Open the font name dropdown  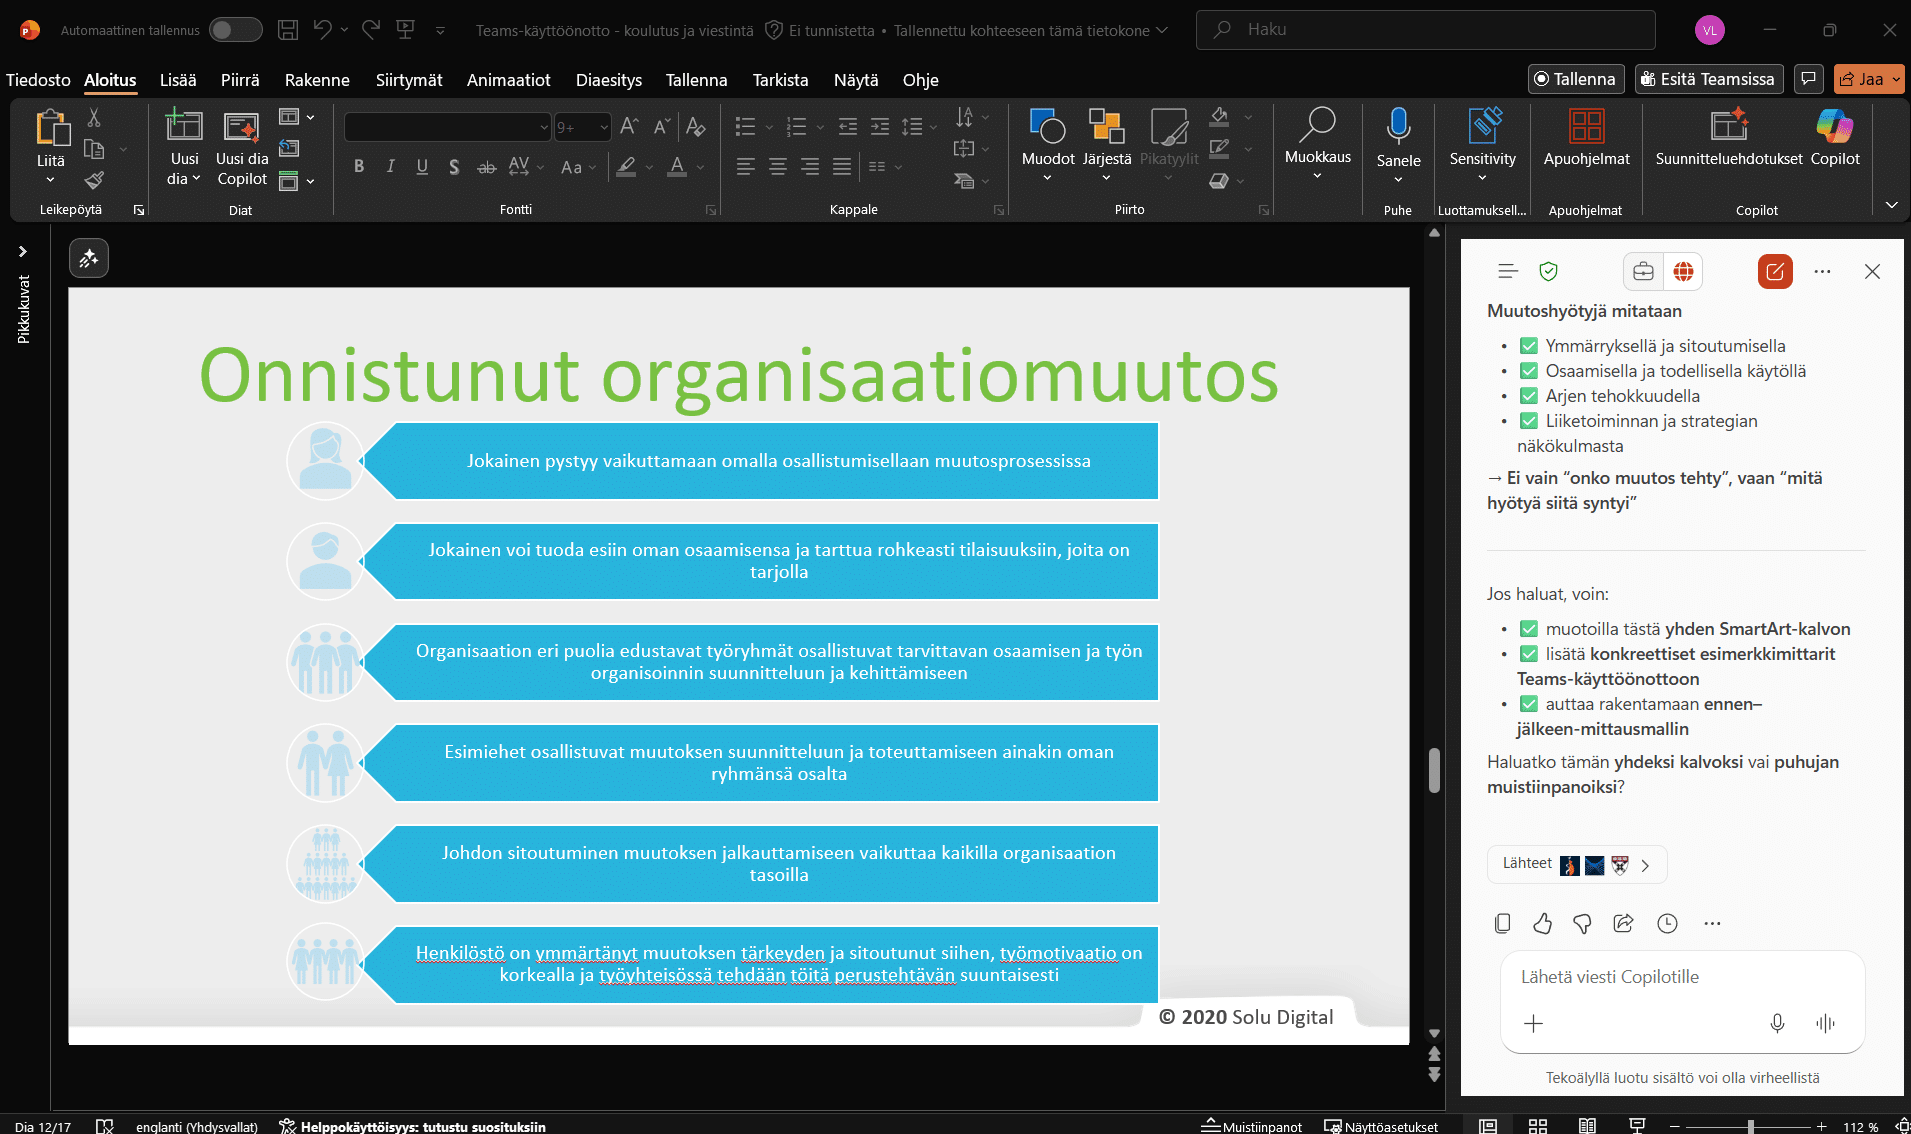tap(544, 127)
